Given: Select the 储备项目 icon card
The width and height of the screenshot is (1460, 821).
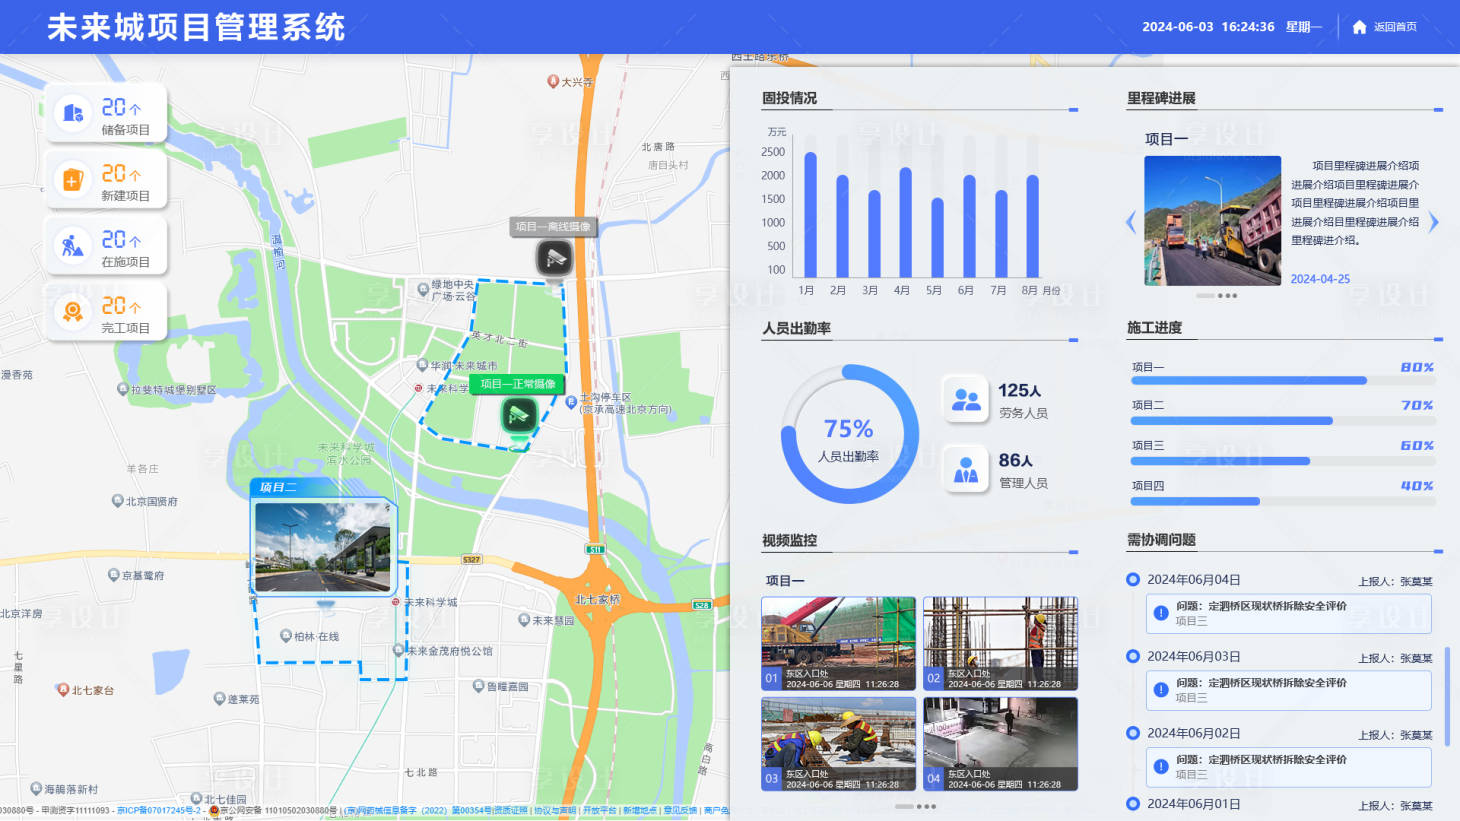Looking at the screenshot, I should click(73, 113).
